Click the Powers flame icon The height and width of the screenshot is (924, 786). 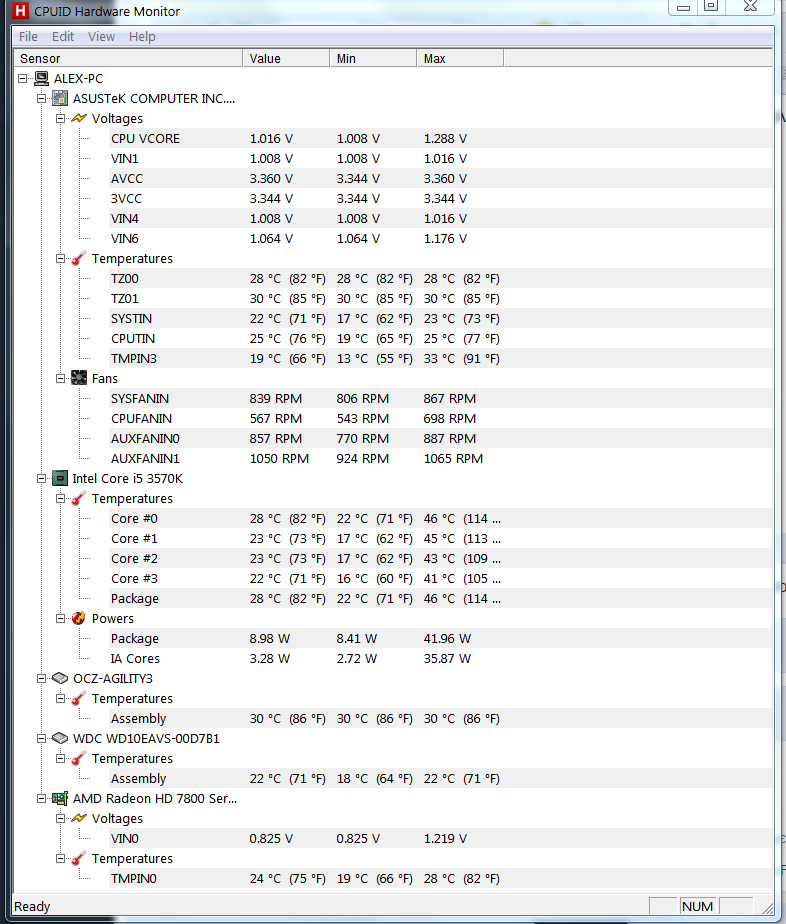click(79, 619)
